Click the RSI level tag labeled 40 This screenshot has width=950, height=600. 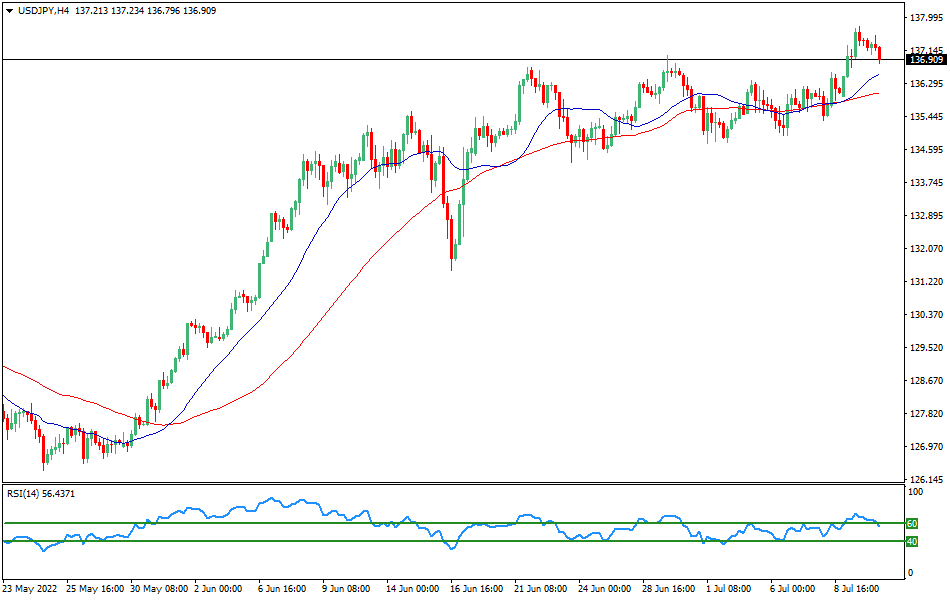pyautogui.click(x=911, y=541)
